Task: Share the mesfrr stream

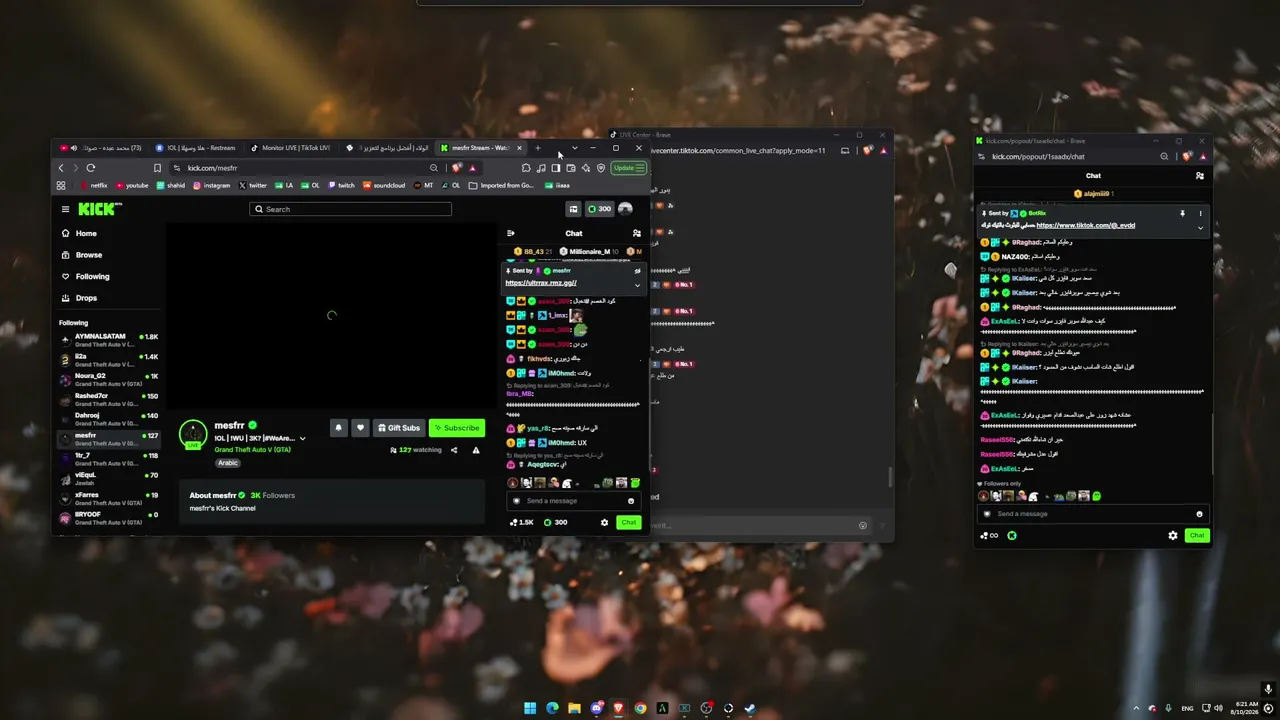Action: [x=454, y=450]
